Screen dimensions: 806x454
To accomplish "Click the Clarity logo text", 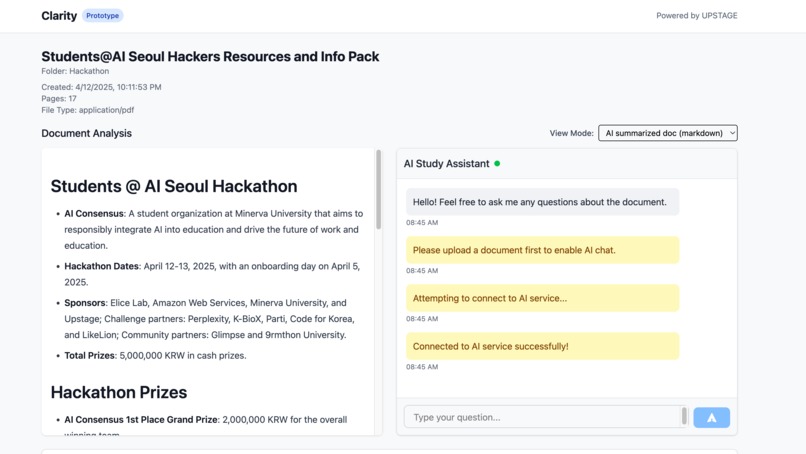I will 59,16.
